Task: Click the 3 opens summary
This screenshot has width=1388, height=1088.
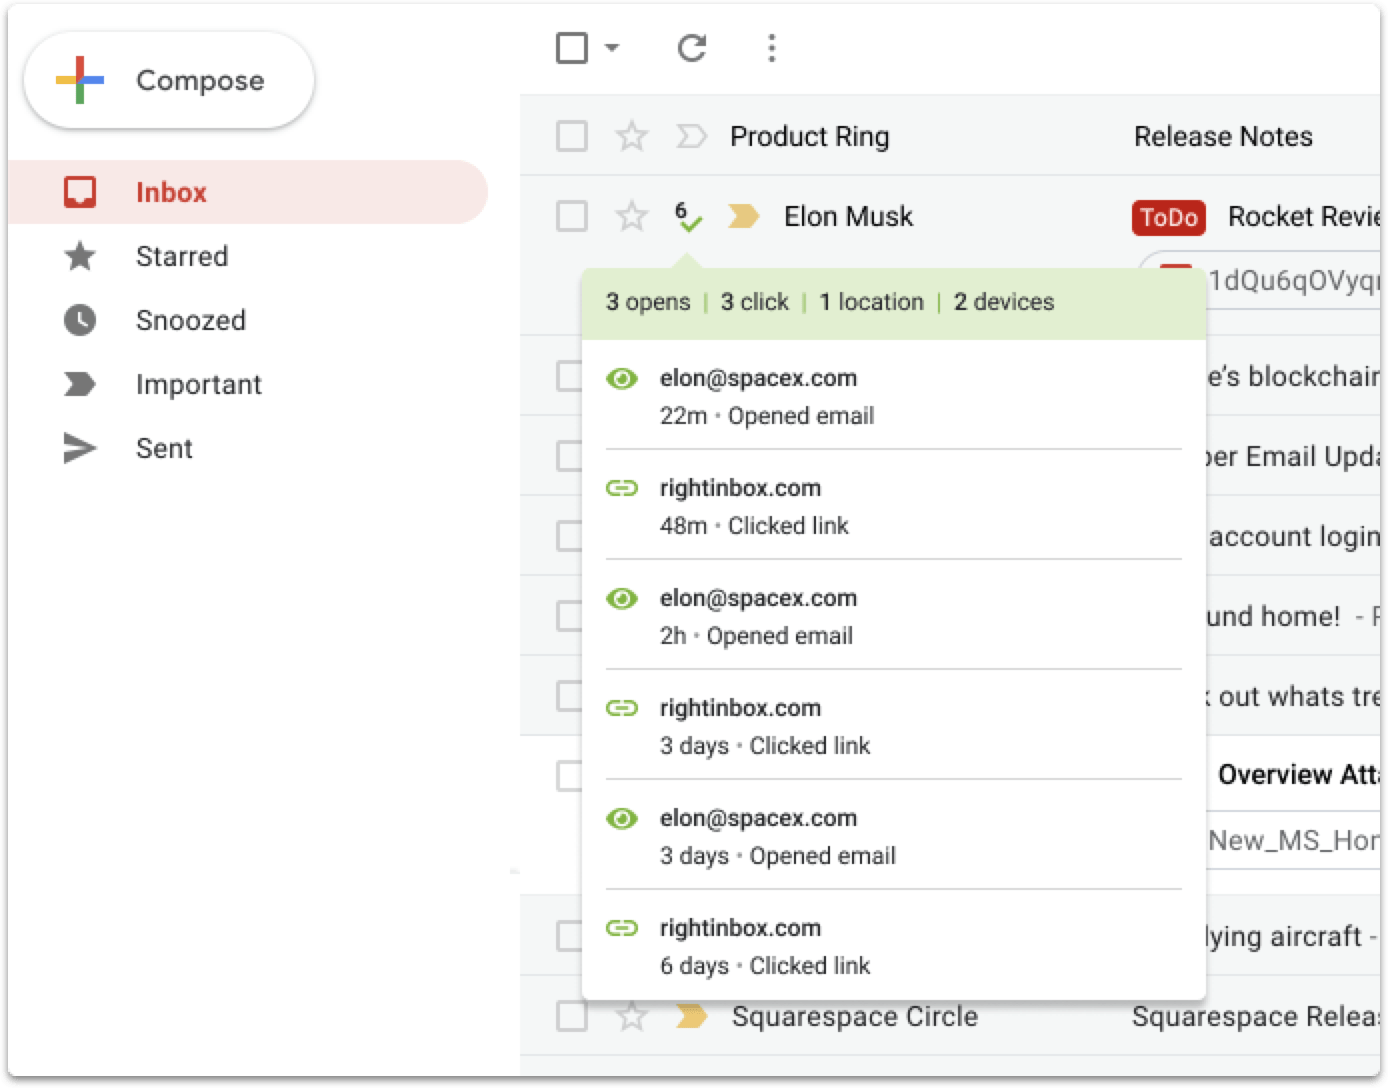Action: pyautogui.click(x=648, y=302)
